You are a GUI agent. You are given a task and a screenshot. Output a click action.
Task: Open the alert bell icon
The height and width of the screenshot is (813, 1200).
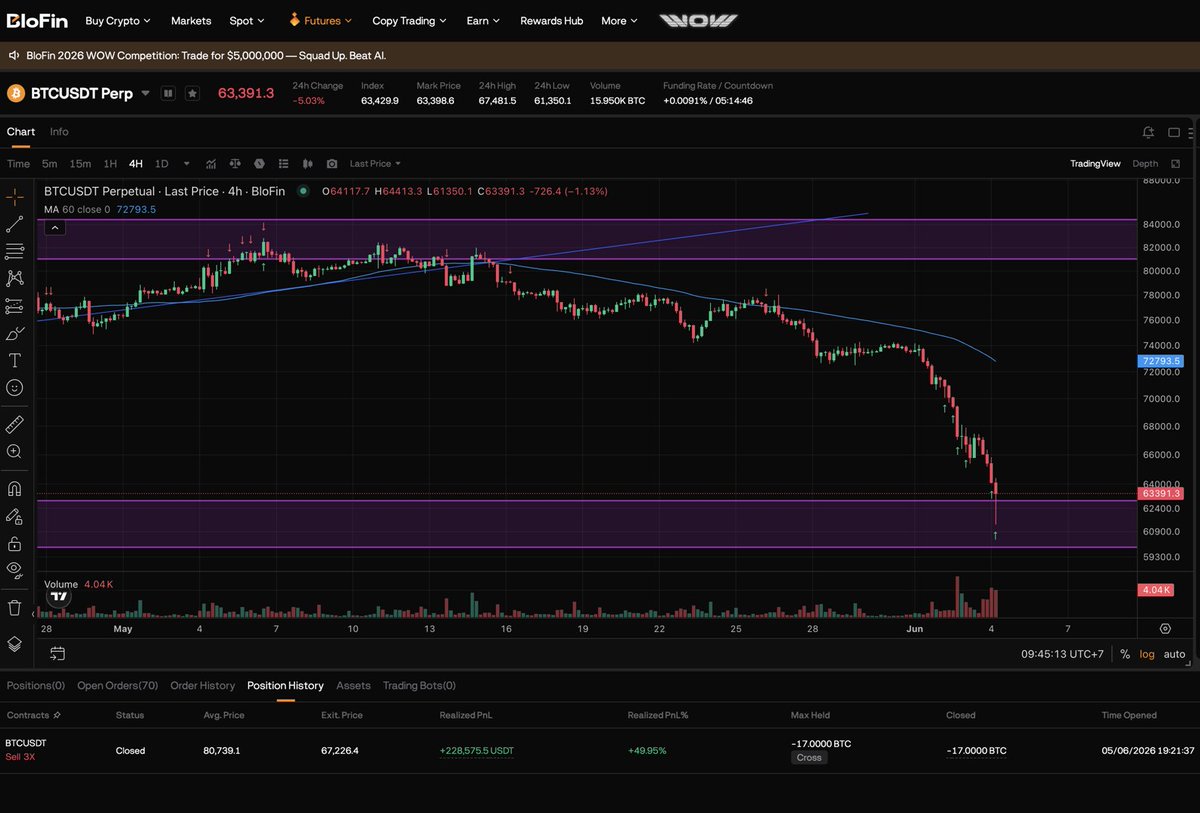(x=1148, y=132)
